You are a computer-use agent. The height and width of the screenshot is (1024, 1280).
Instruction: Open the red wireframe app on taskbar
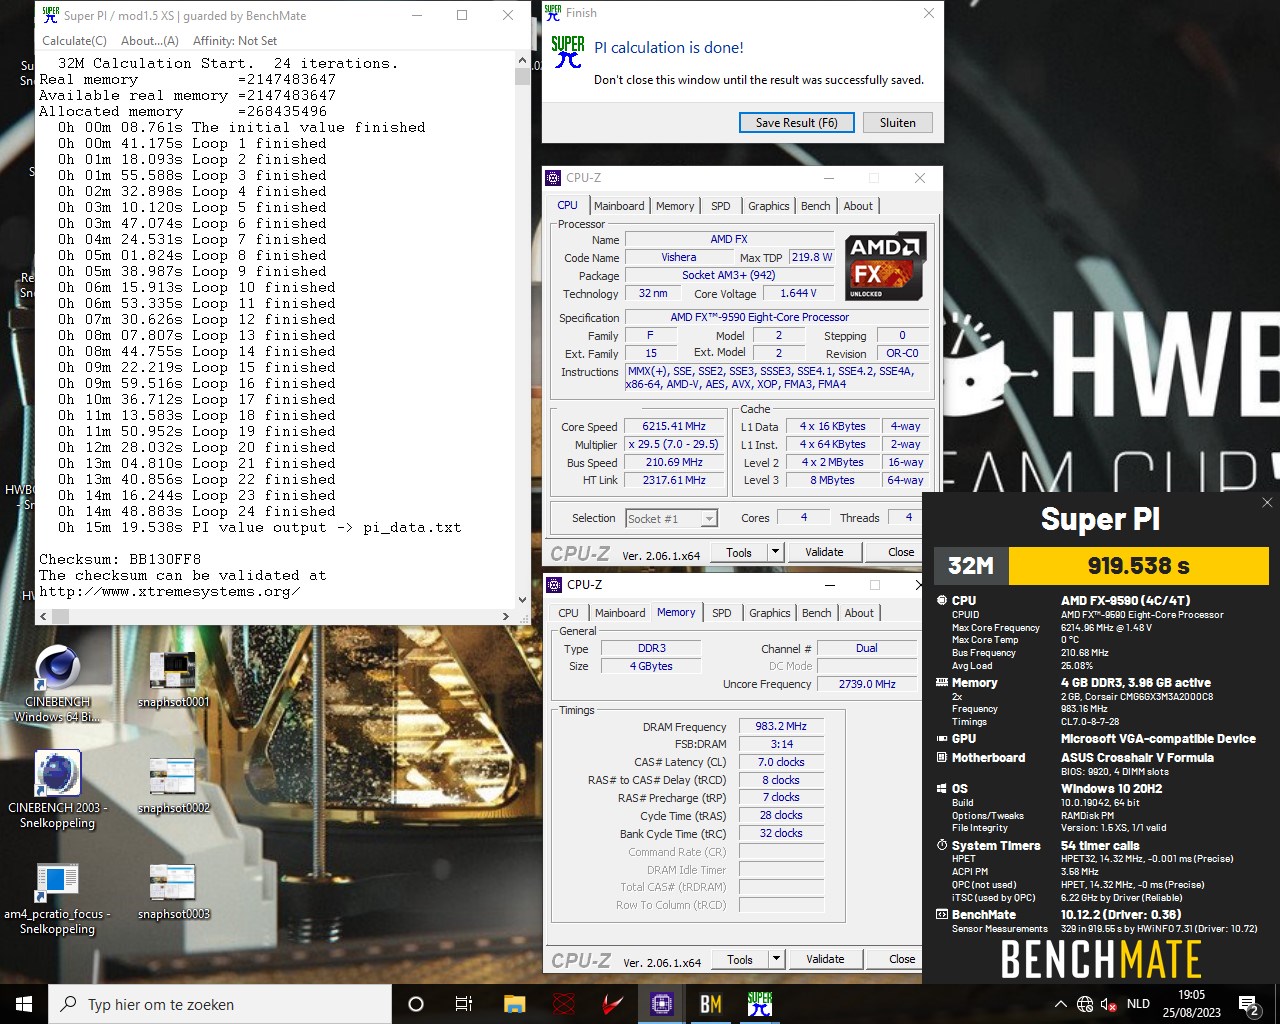tap(564, 1004)
